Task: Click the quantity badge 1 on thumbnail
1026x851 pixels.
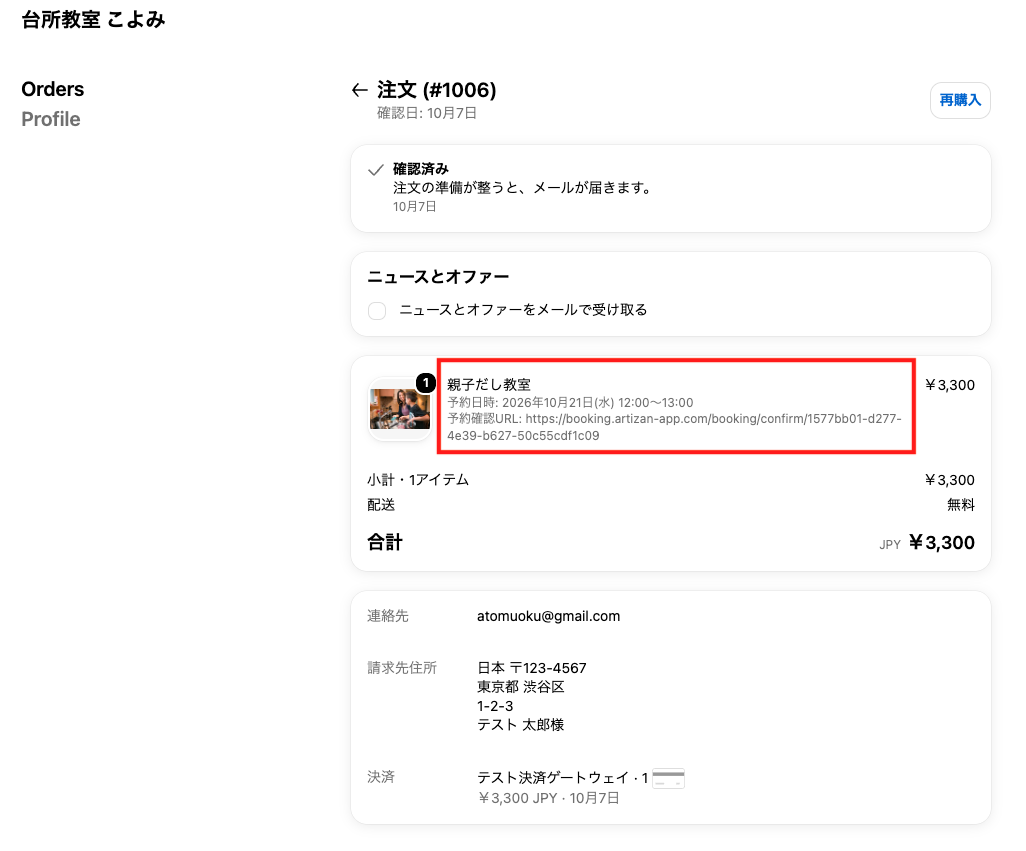Action: click(425, 383)
